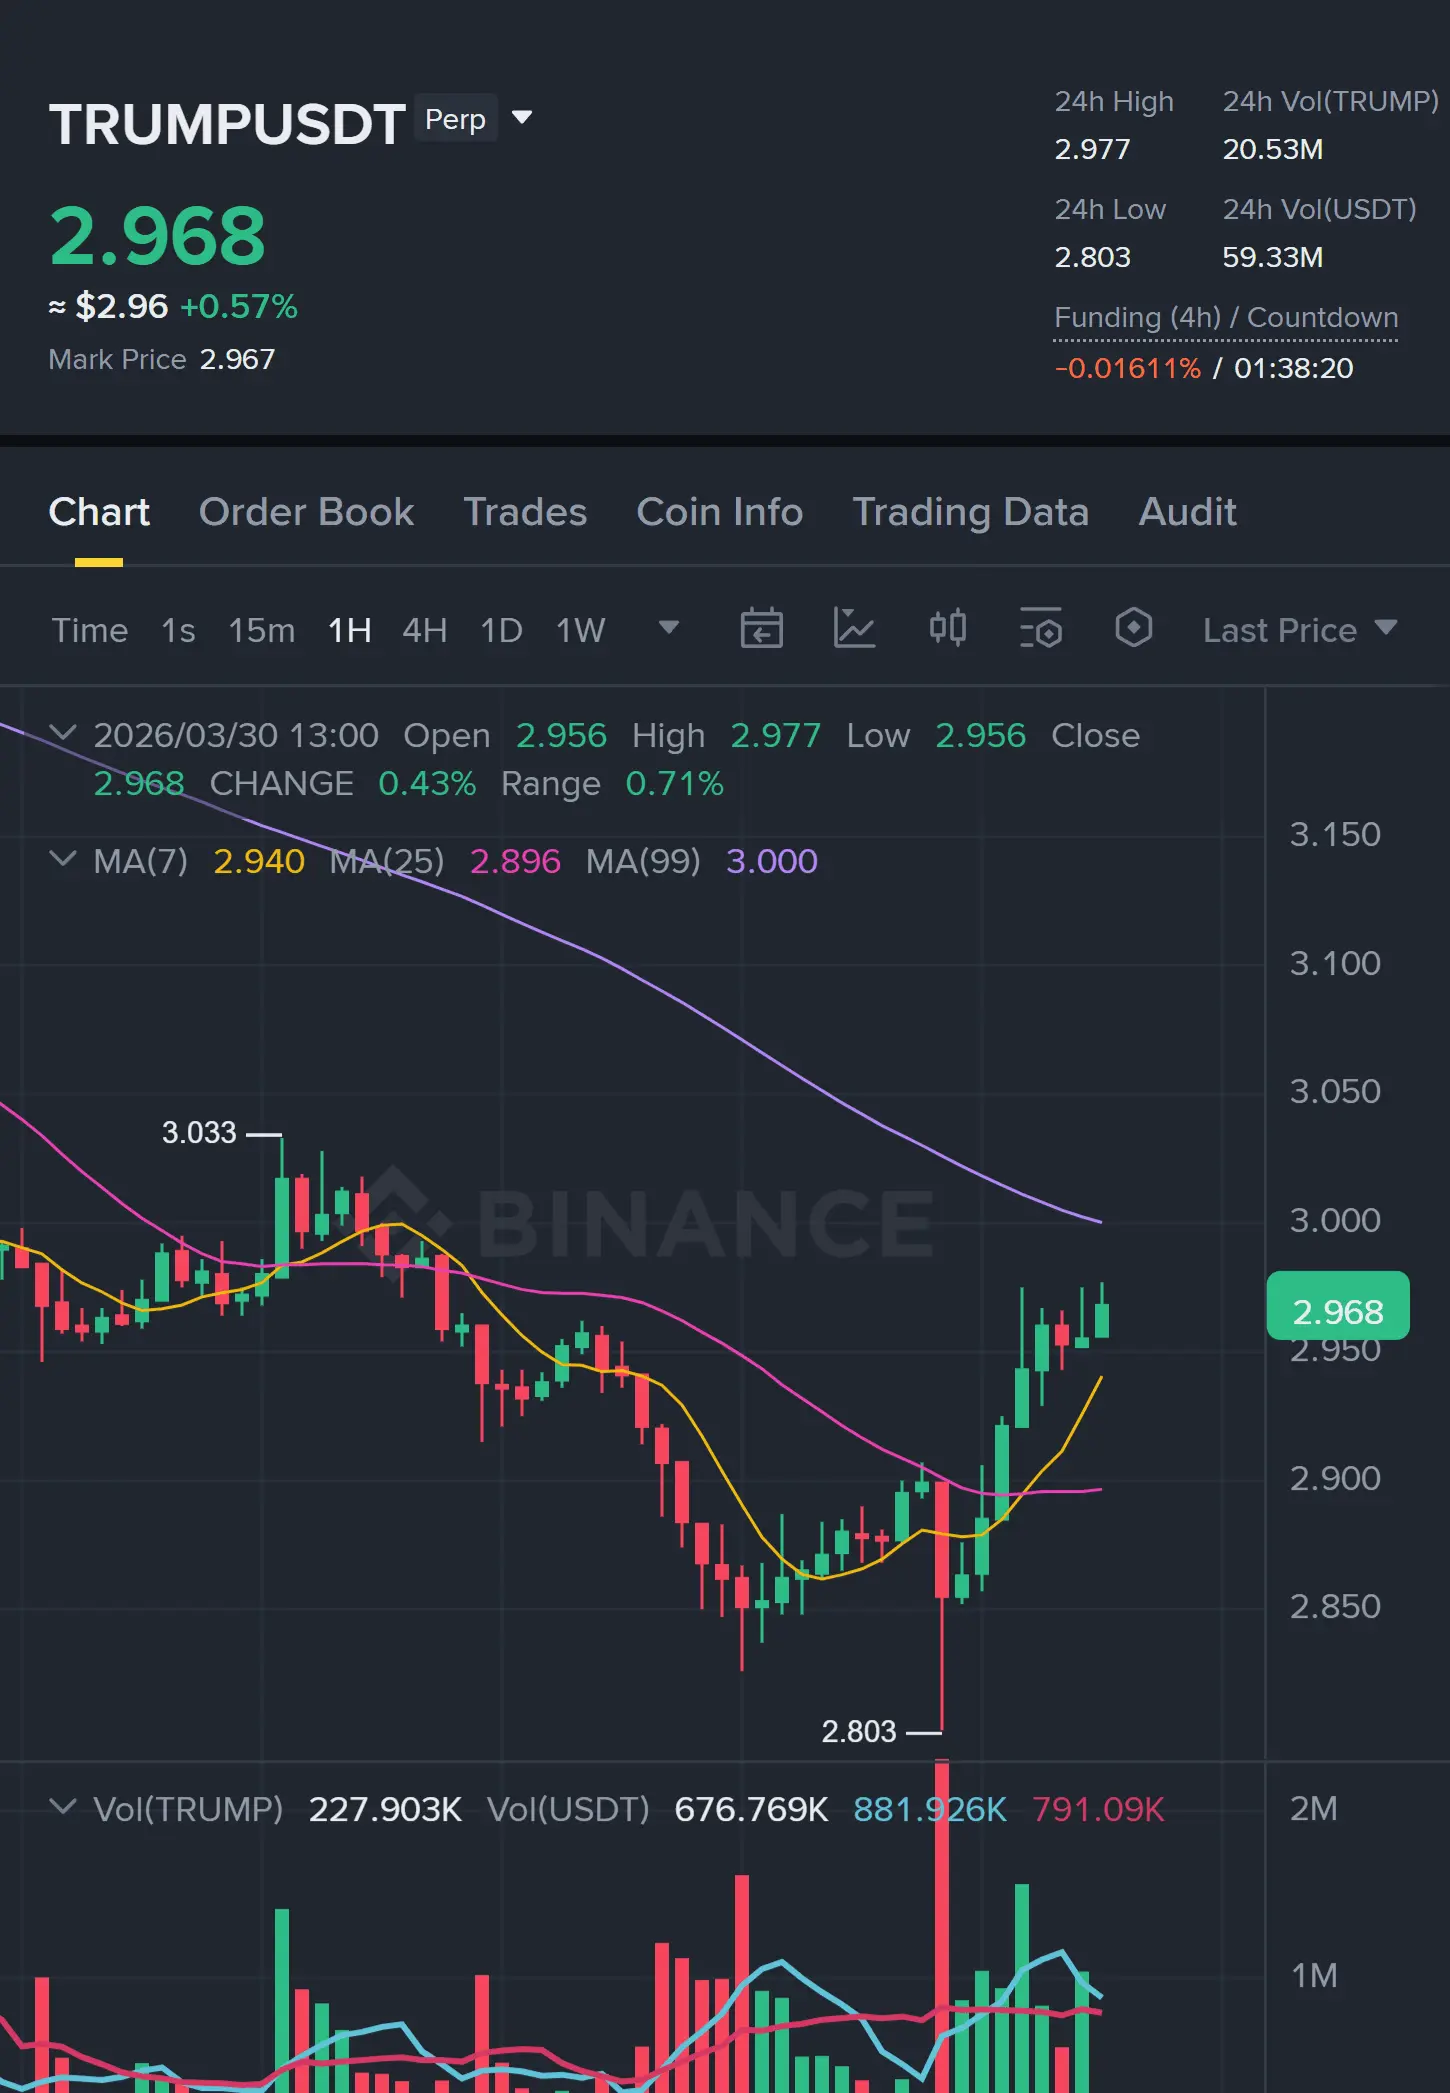Open the calendar date jump icon
Viewport: 1450px width, 2093px height.
[x=761, y=629]
